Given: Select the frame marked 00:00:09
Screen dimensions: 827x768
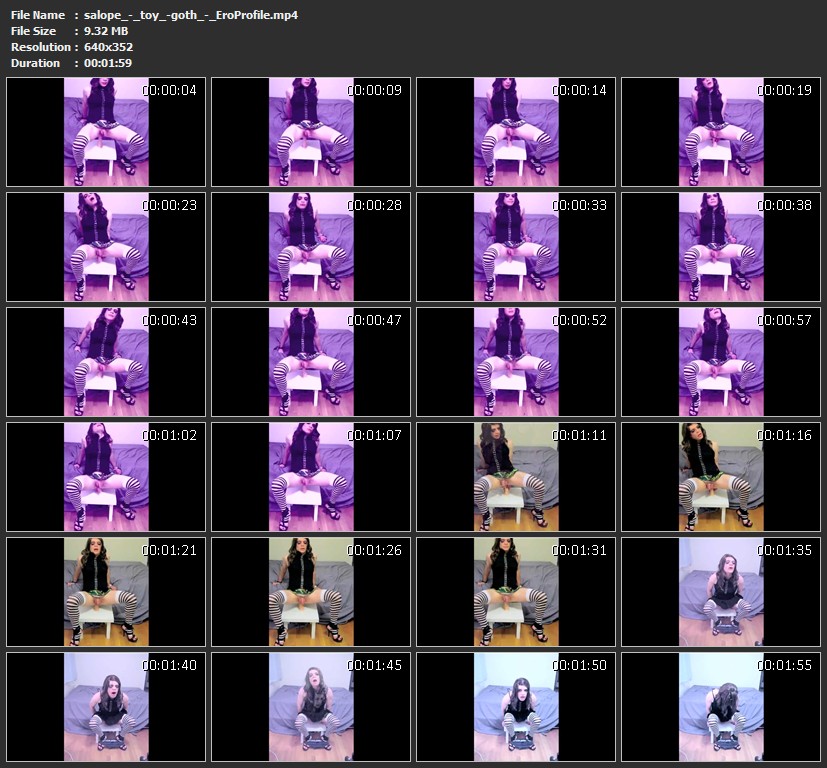Looking at the screenshot, I should click(311, 132).
